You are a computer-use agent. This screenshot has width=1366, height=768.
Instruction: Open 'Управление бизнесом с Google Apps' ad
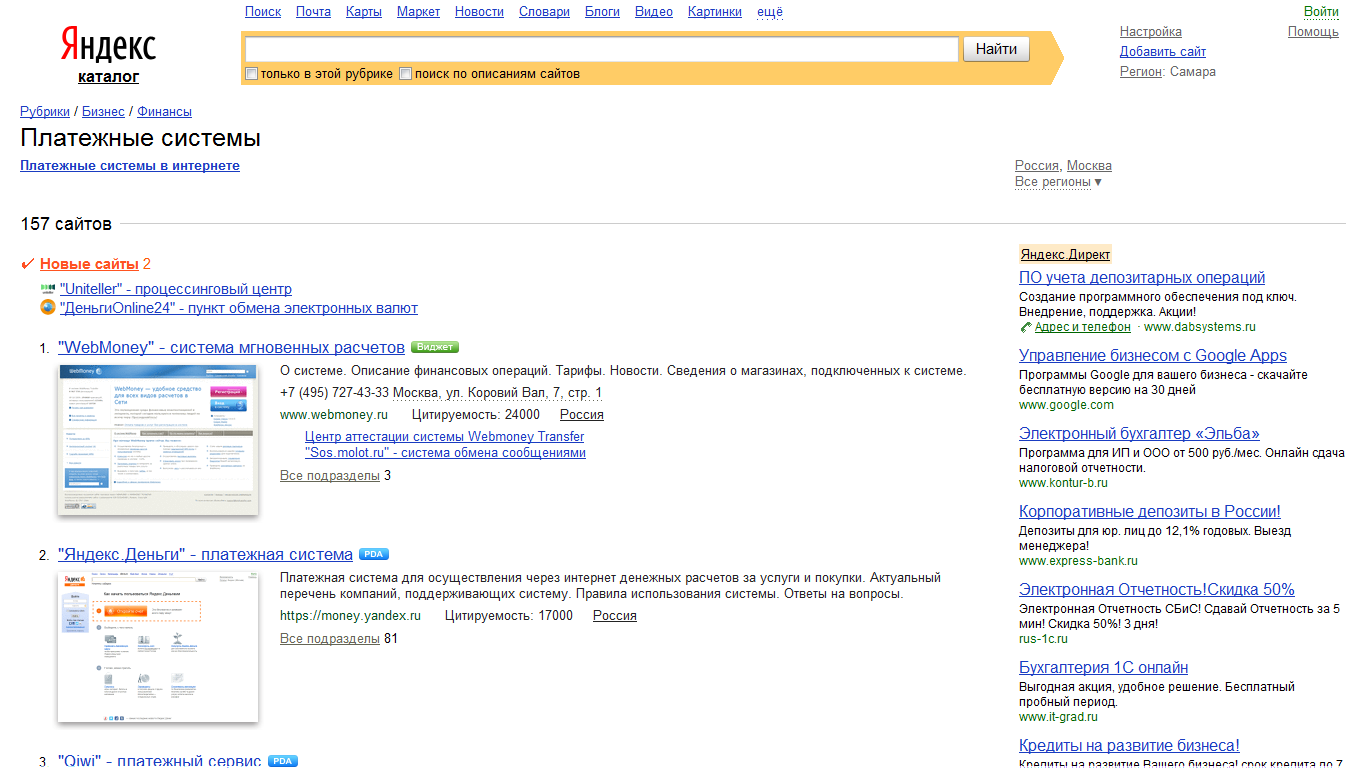(x=1153, y=356)
